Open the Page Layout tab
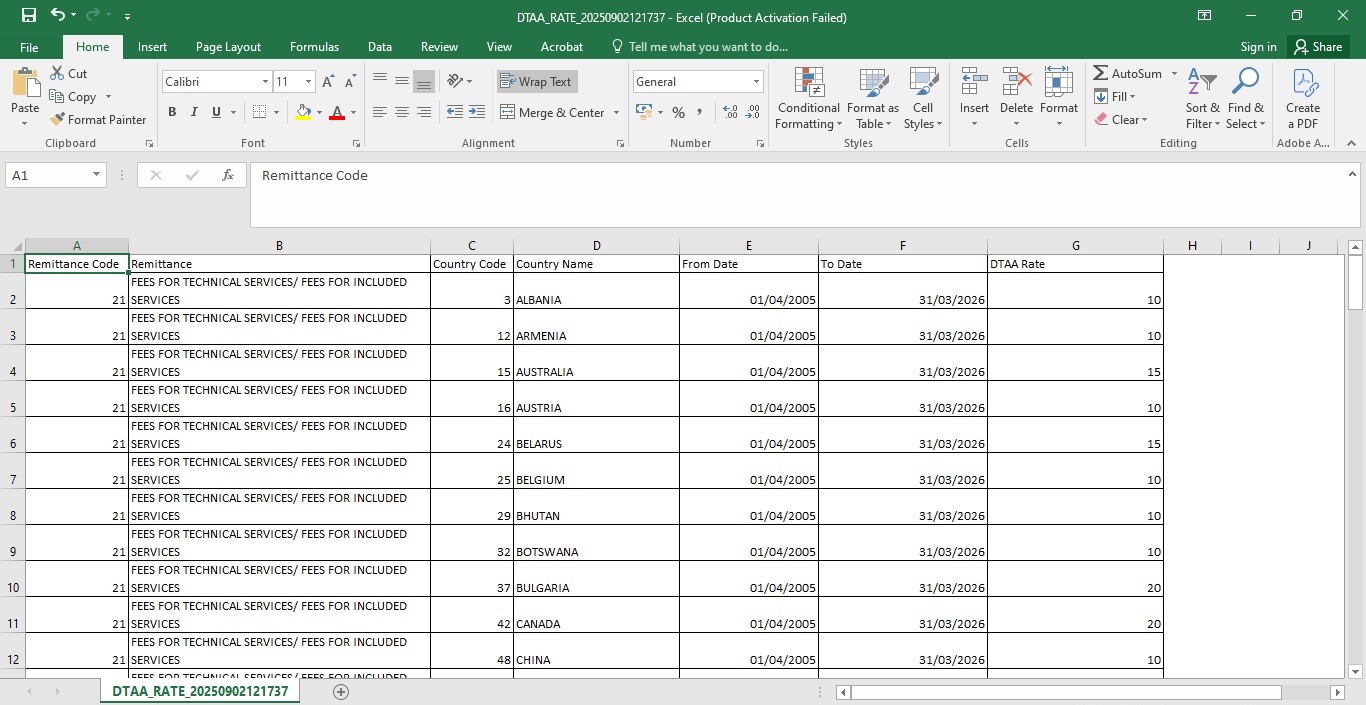Image resolution: width=1366 pixels, height=705 pixels. pyautogui.click(x=228, y=47)
